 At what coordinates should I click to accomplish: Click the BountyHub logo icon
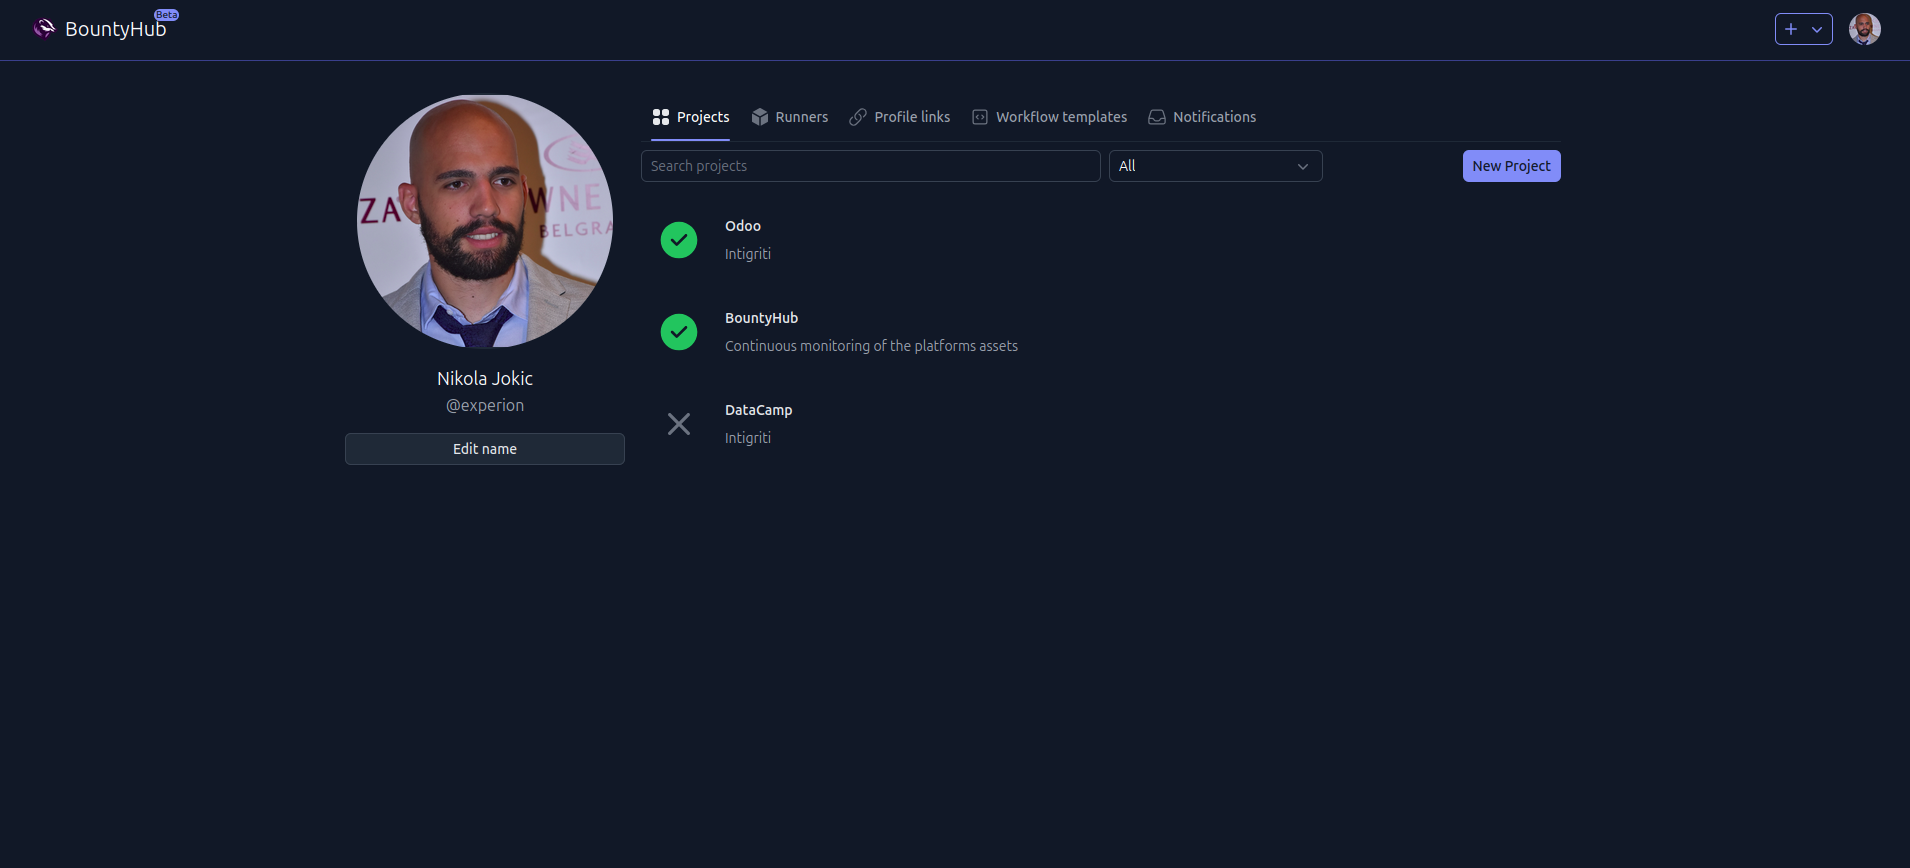(44, 28)
